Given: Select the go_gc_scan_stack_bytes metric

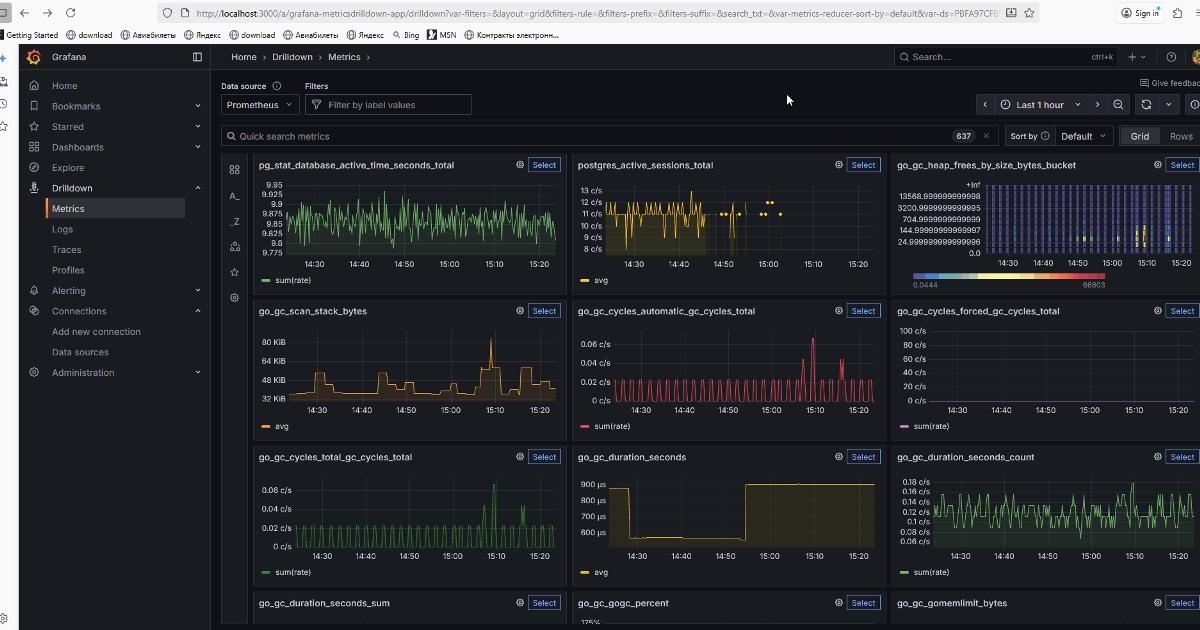Looking at the screenshot, I should [x=544, y=311].
